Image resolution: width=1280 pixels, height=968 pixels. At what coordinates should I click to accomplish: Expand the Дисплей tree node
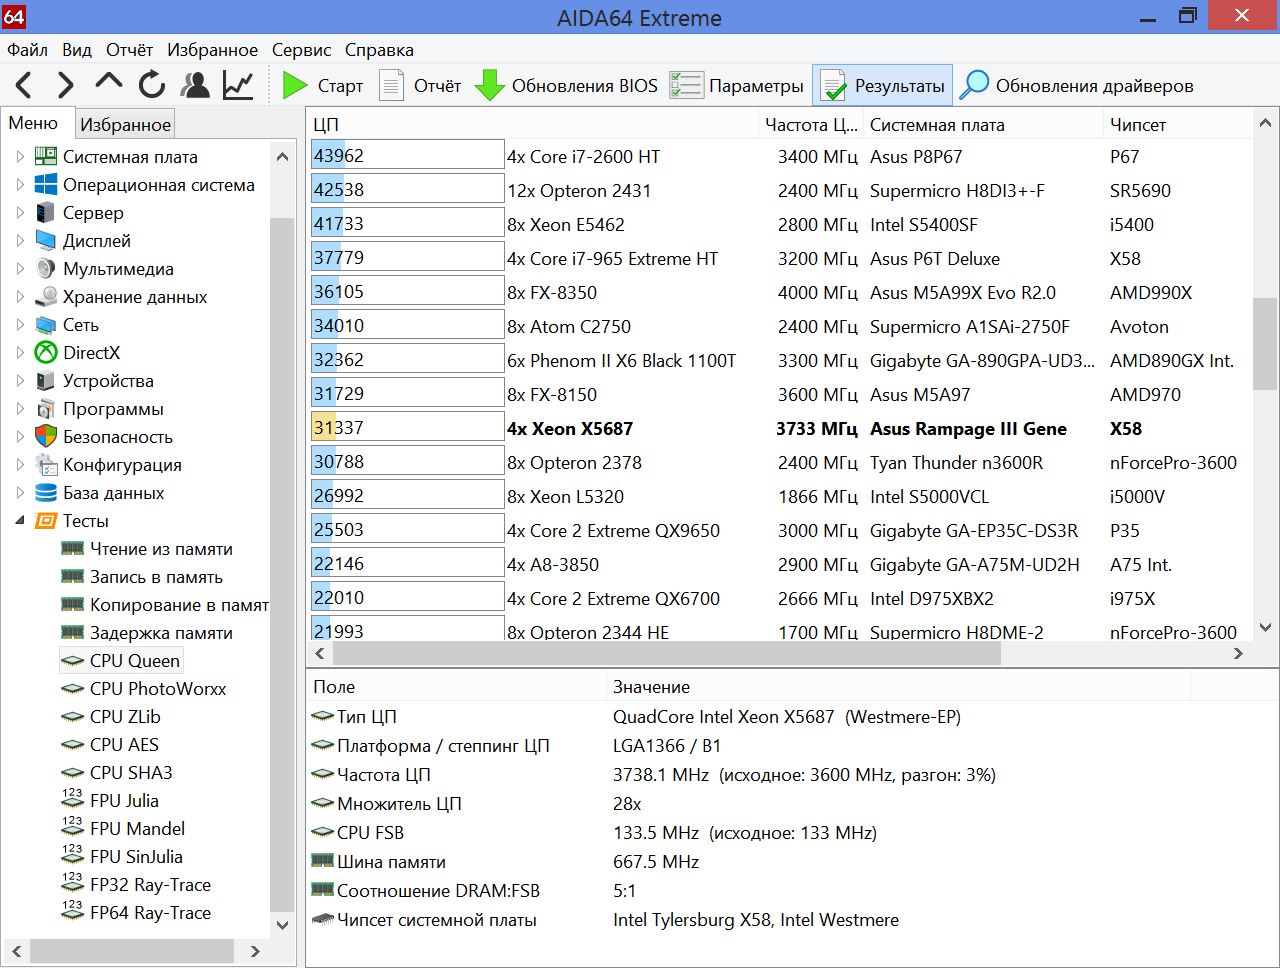pyautogui.click(x=20, y=241)
